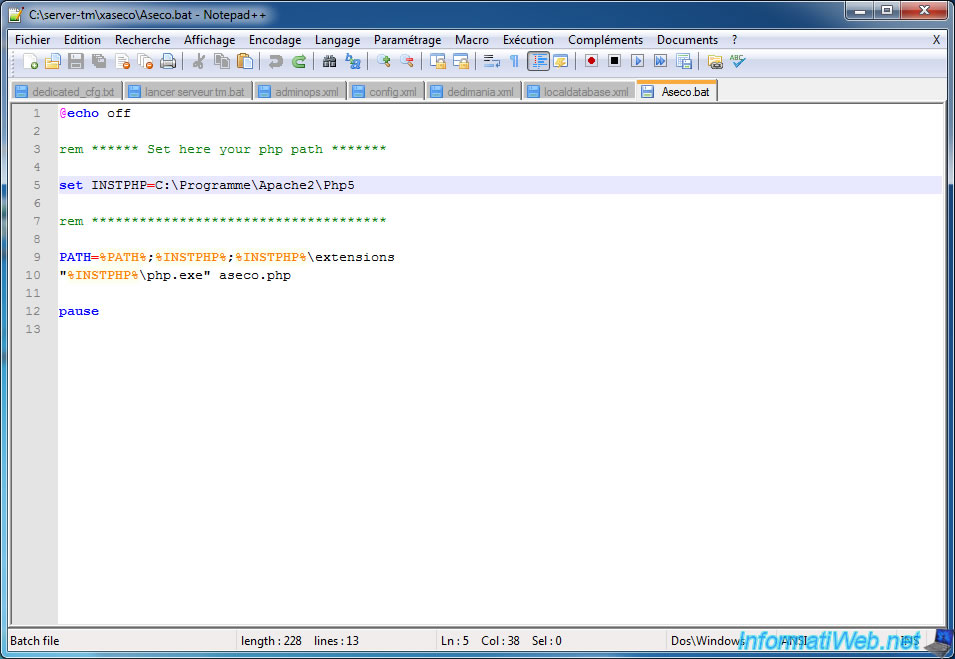The width and height of the screenshot is (955, 659).
Task: Create a new document
Action: 30,61
